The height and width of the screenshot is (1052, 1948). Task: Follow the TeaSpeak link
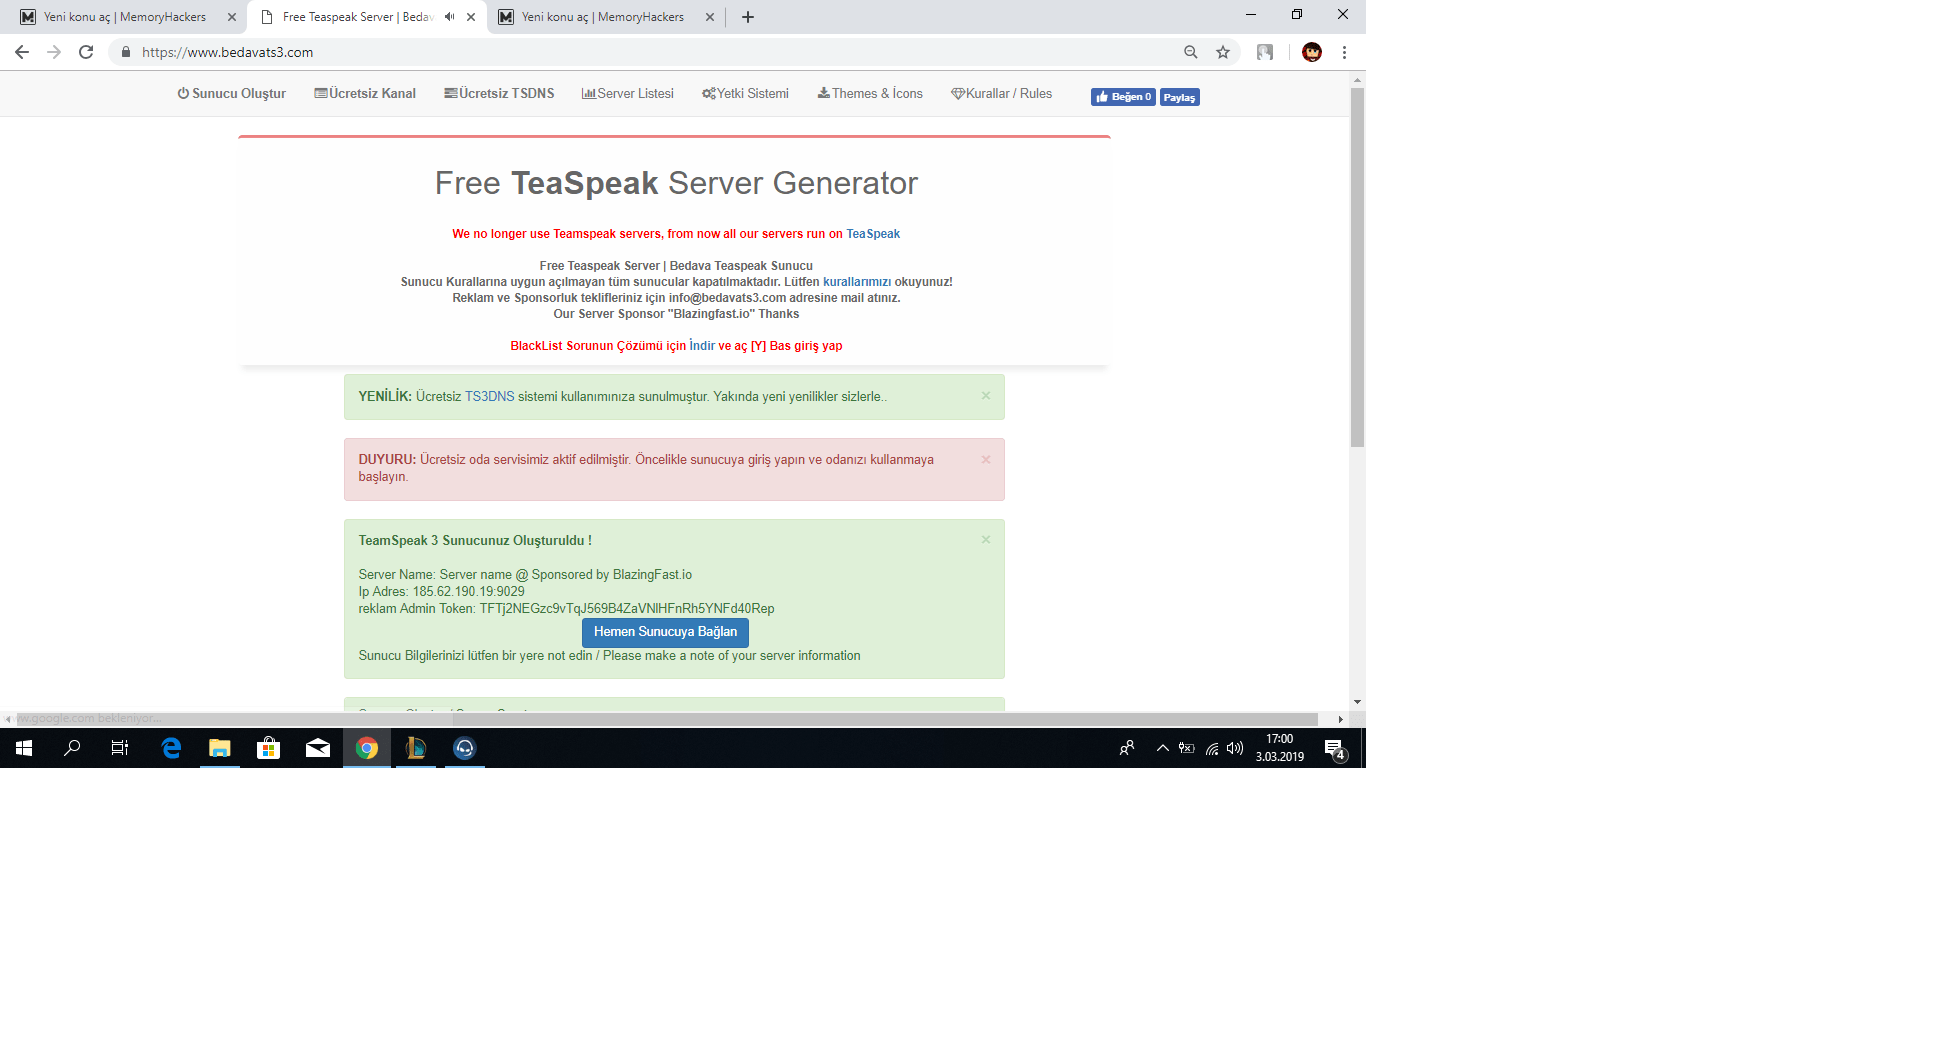click(x=873, y=234)
